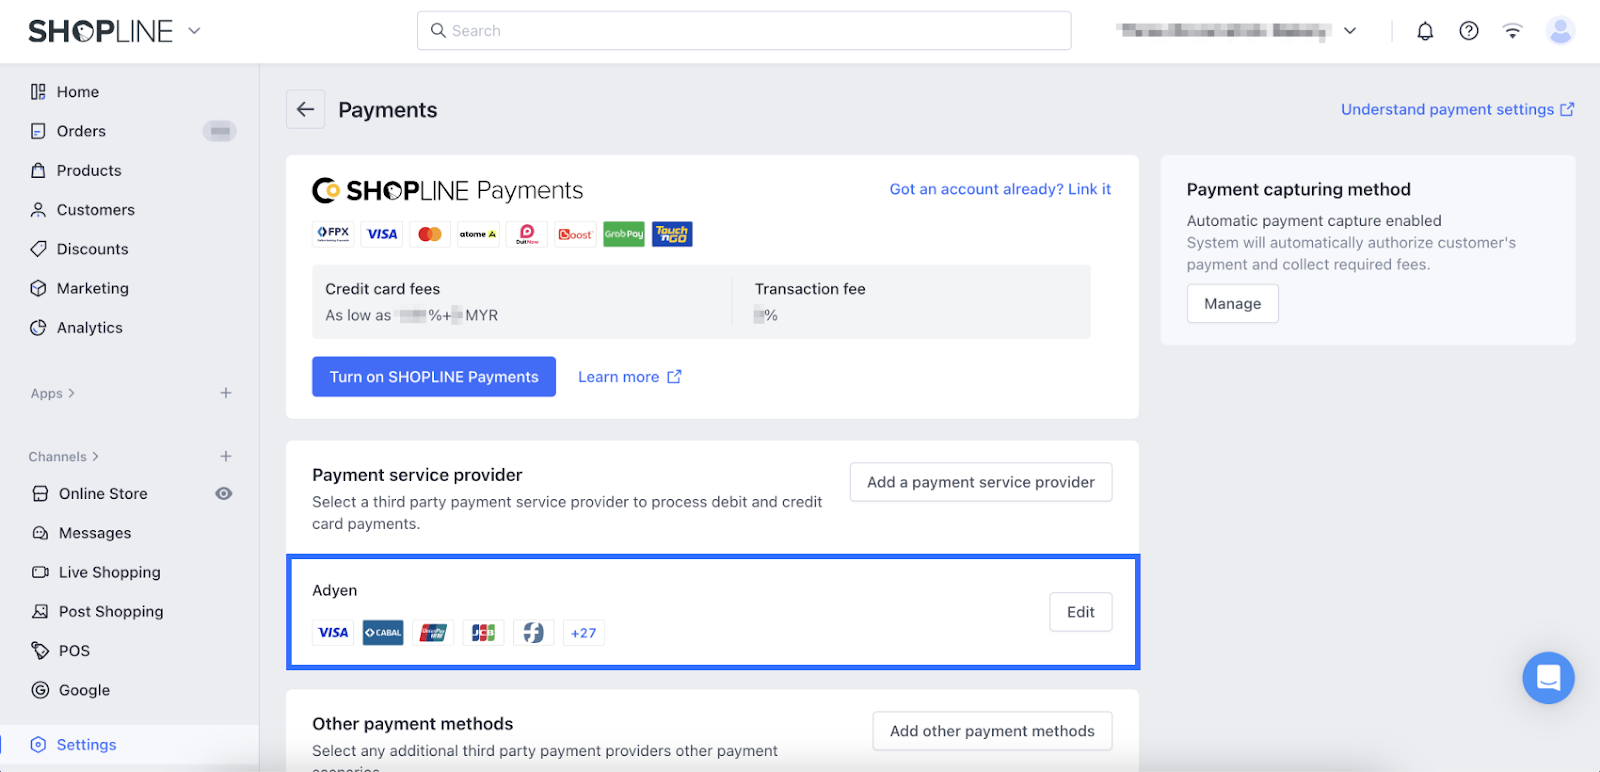Focus the Search input field
The image size is (1600, 772).
[x=744, y=31]
